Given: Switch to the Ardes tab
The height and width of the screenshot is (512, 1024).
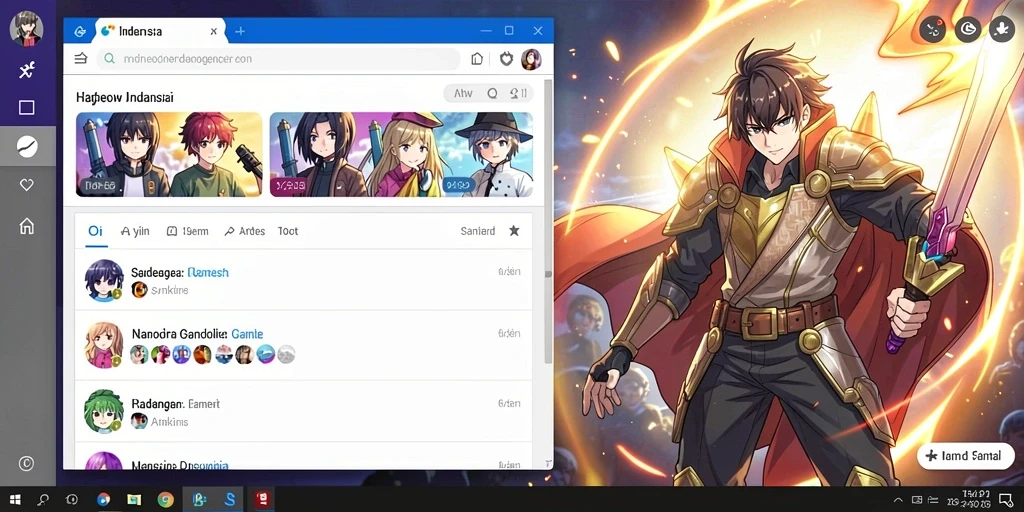Looking at the screenshot, I should click(245, 231).
